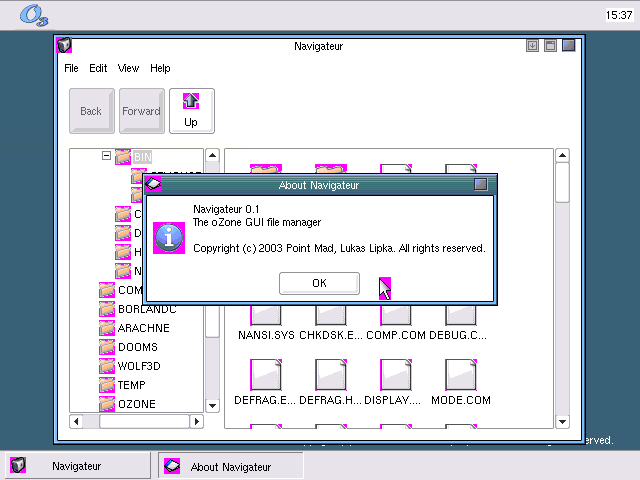Viewport: 640px width, 480px height.
Task: Minimize the Navigateur window with the down-arrow button
Action: (x=532, y=45)
